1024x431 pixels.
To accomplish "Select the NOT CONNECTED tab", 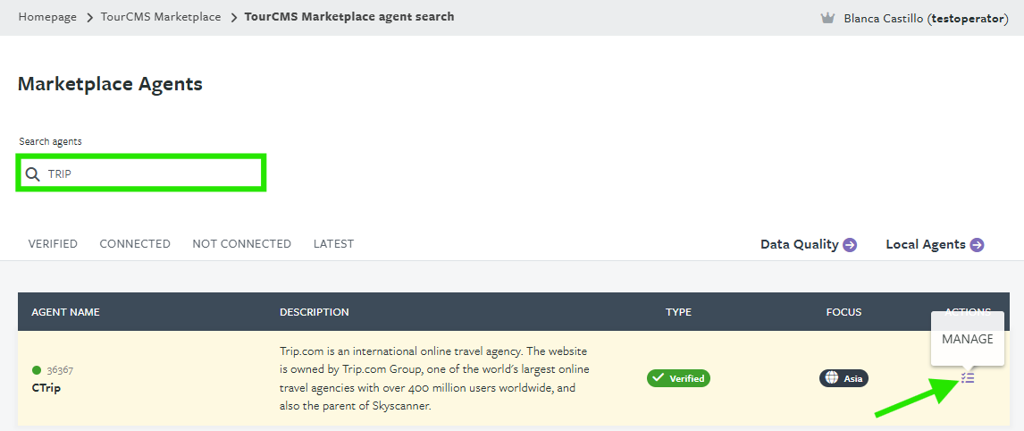I will 242,244.
